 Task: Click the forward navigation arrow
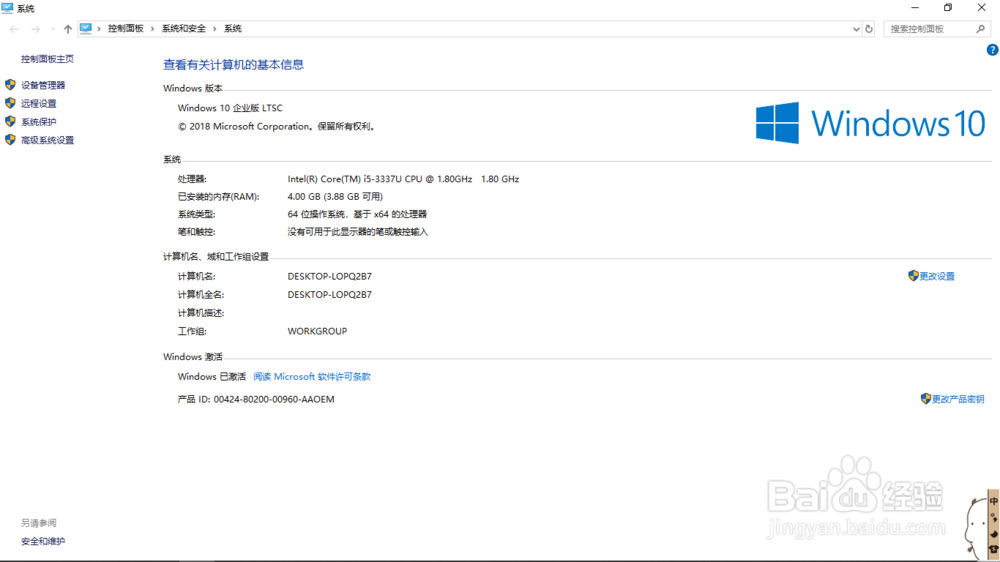click(35, 29)
